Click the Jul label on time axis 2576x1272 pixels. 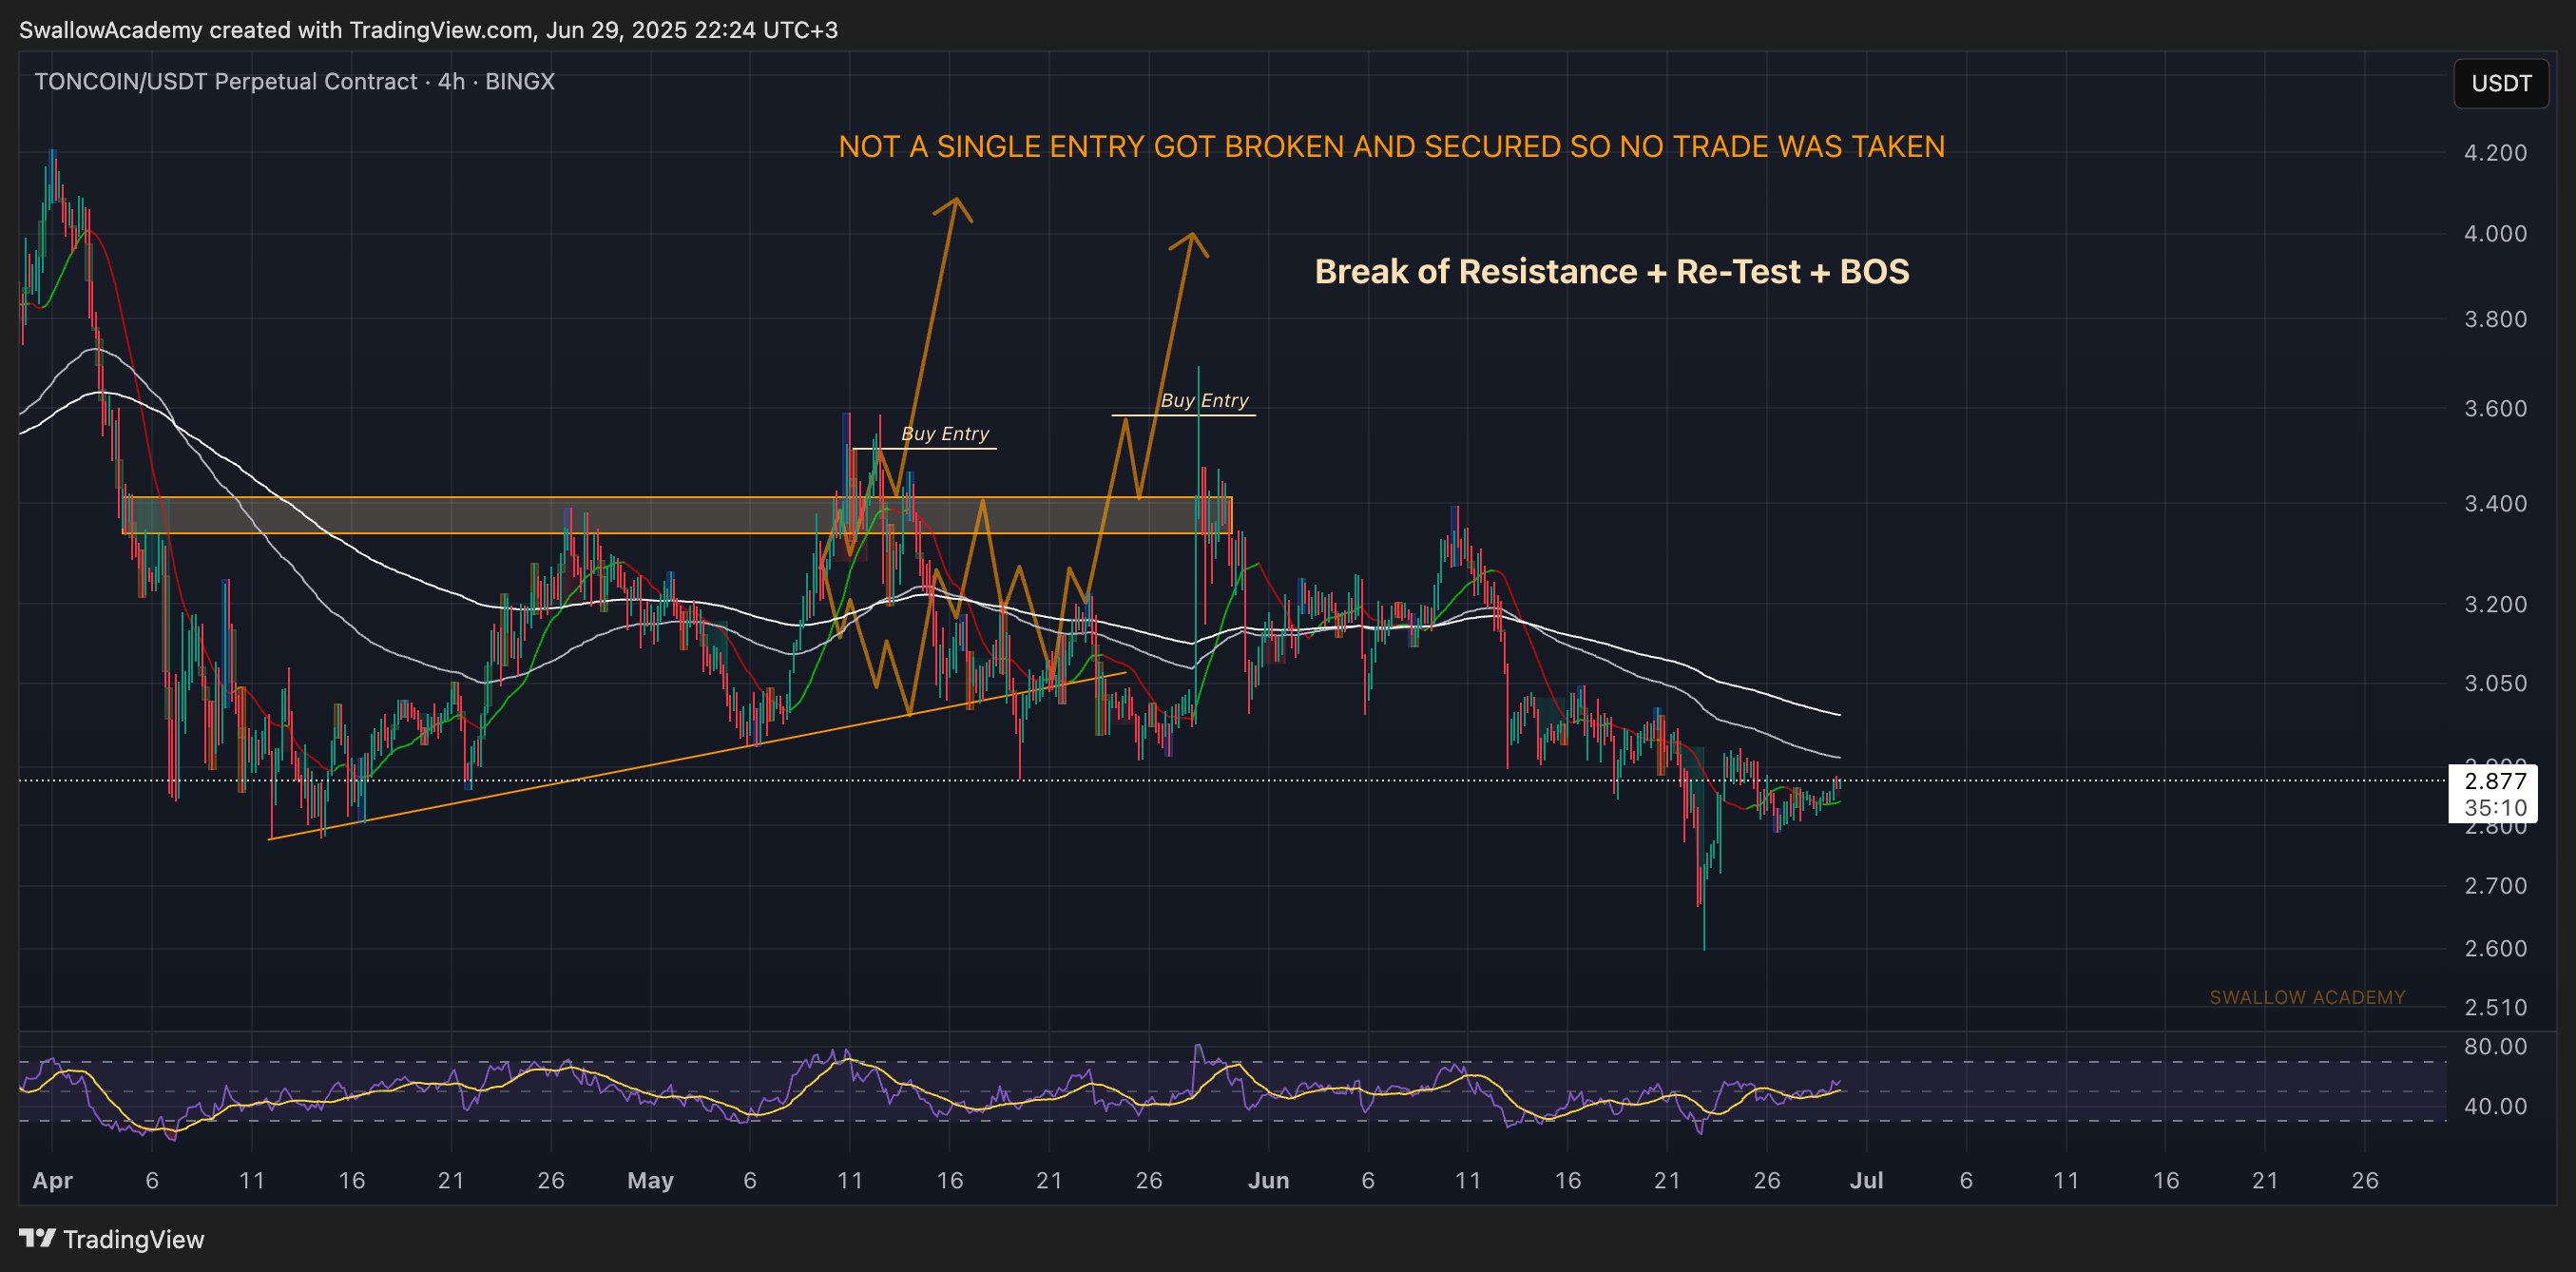pos(1866,1180)
